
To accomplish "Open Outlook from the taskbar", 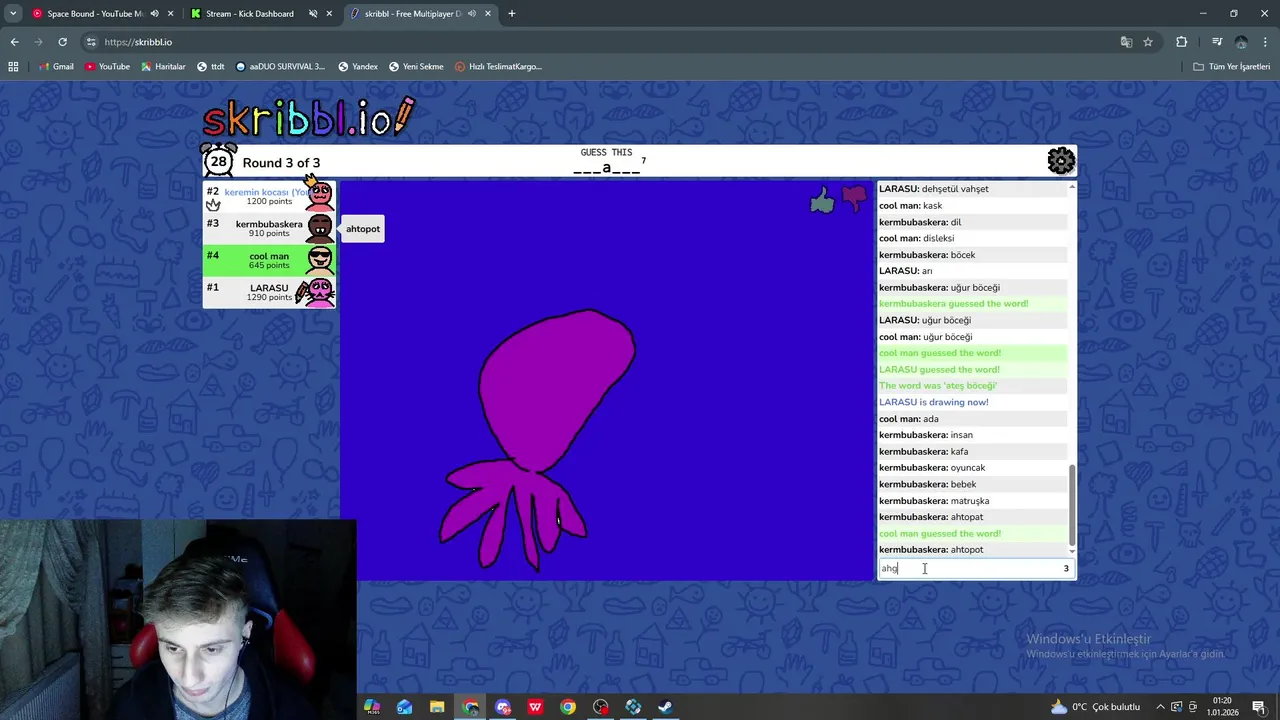I will click(404, 707).
